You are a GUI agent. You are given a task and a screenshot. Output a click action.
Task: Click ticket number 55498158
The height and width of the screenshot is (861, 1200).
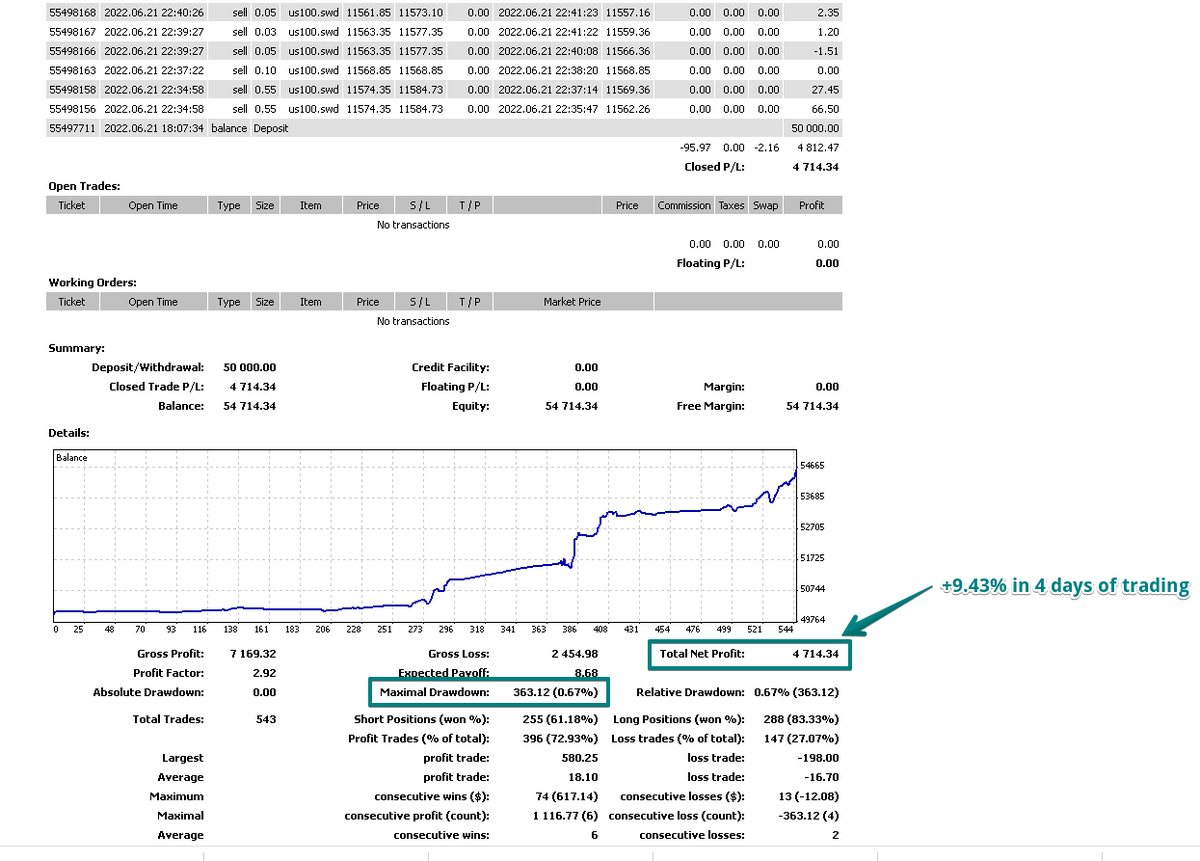(x=72, y=90)
